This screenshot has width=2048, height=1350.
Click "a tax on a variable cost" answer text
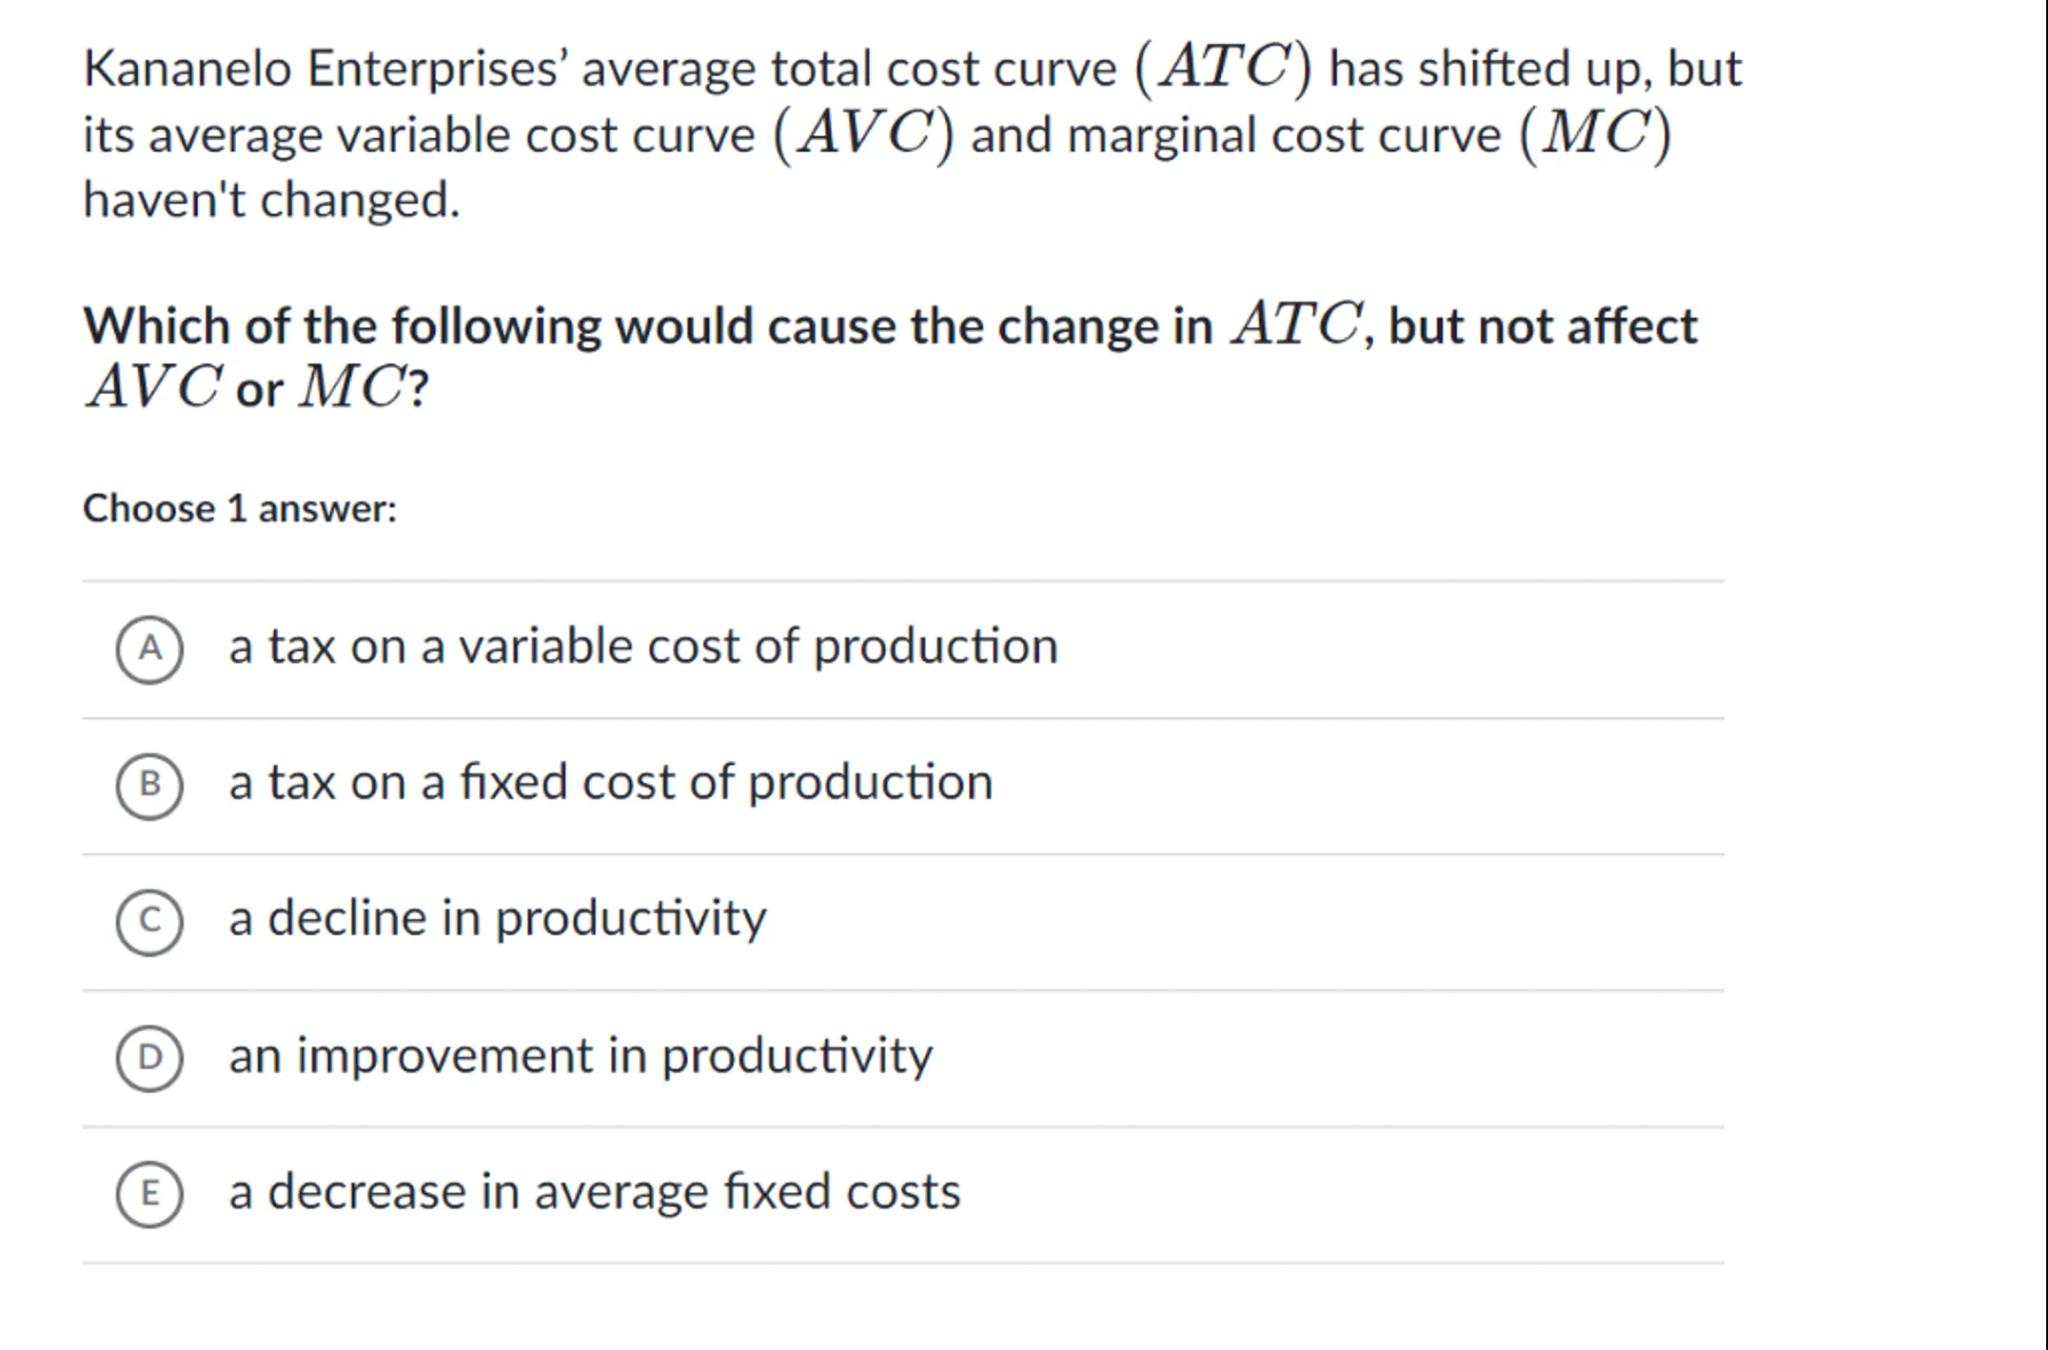tap(643, 646)
